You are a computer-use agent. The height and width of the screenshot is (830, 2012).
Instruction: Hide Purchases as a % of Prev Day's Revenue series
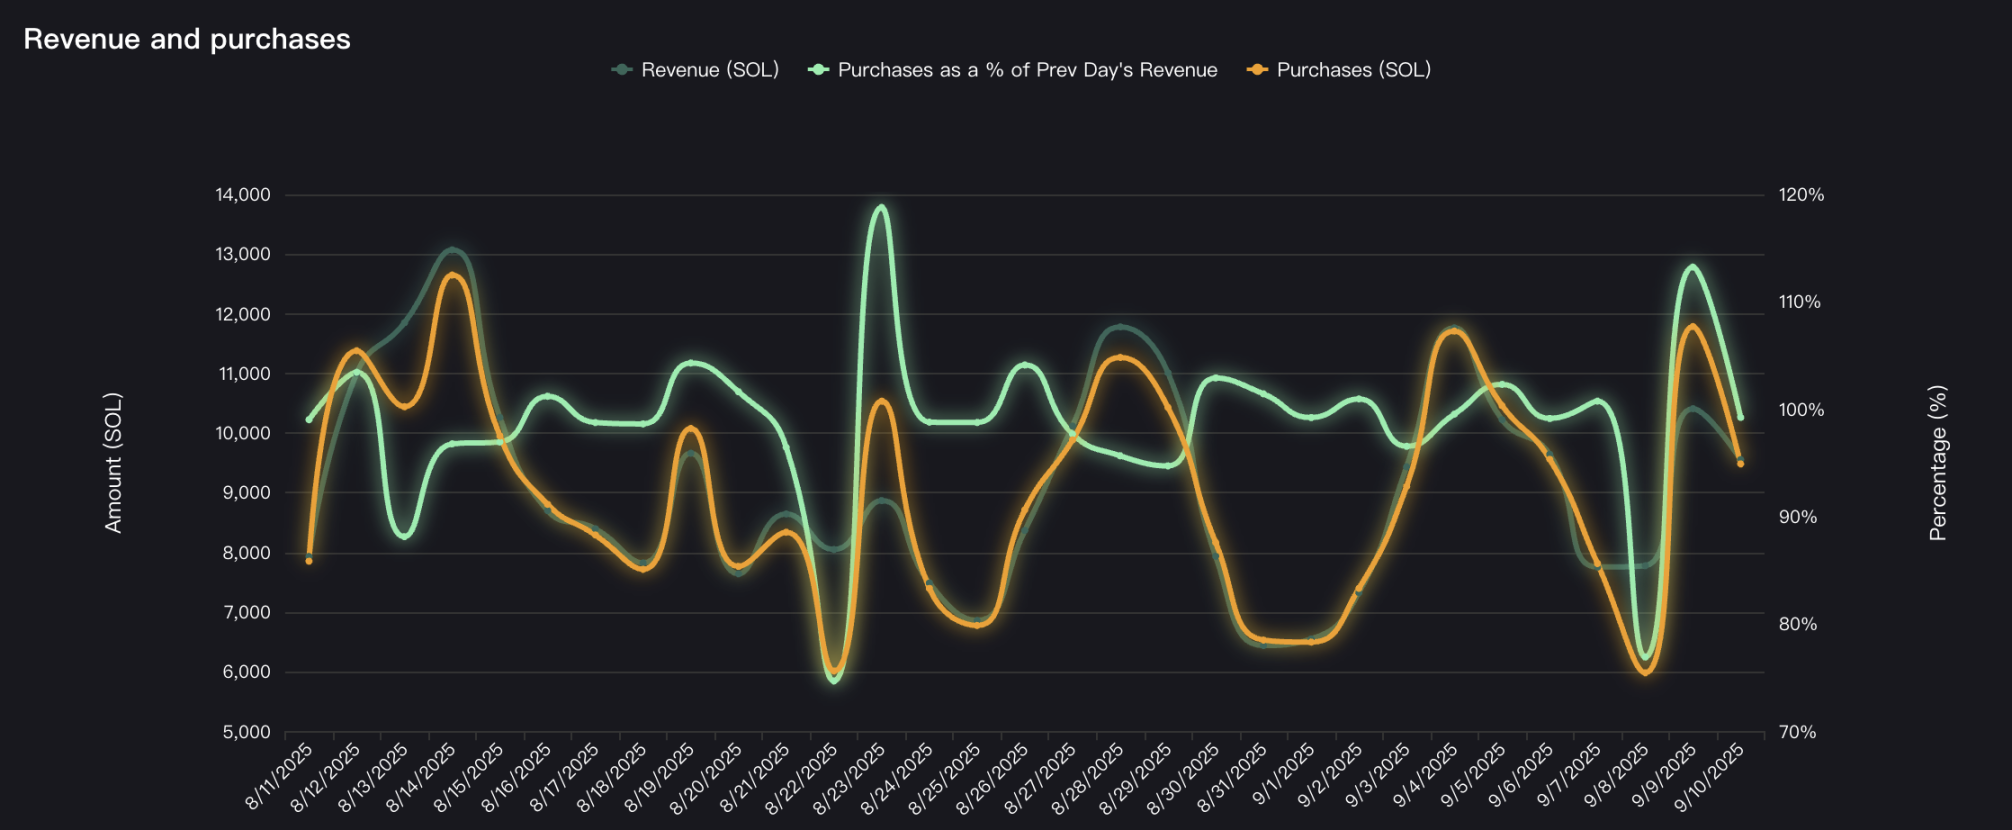[1027, 70]
